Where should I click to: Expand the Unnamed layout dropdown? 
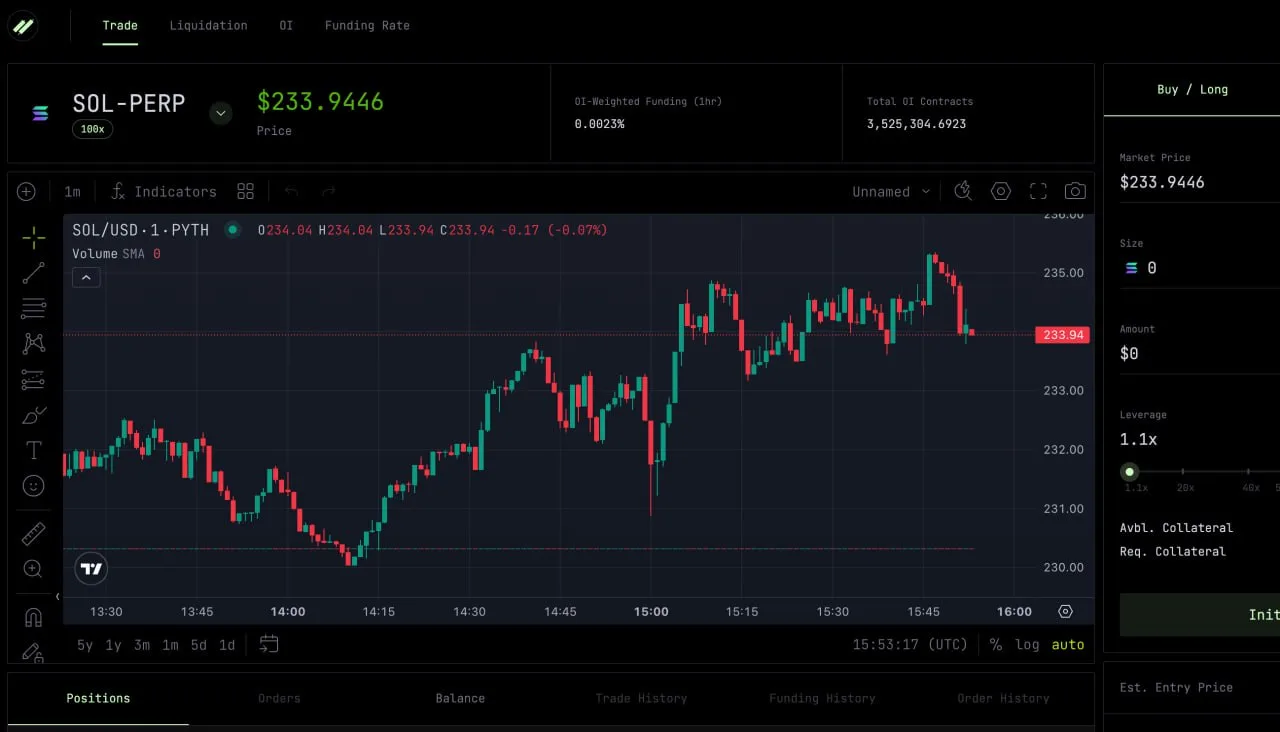pyautogui.click(x=890, y=191)
